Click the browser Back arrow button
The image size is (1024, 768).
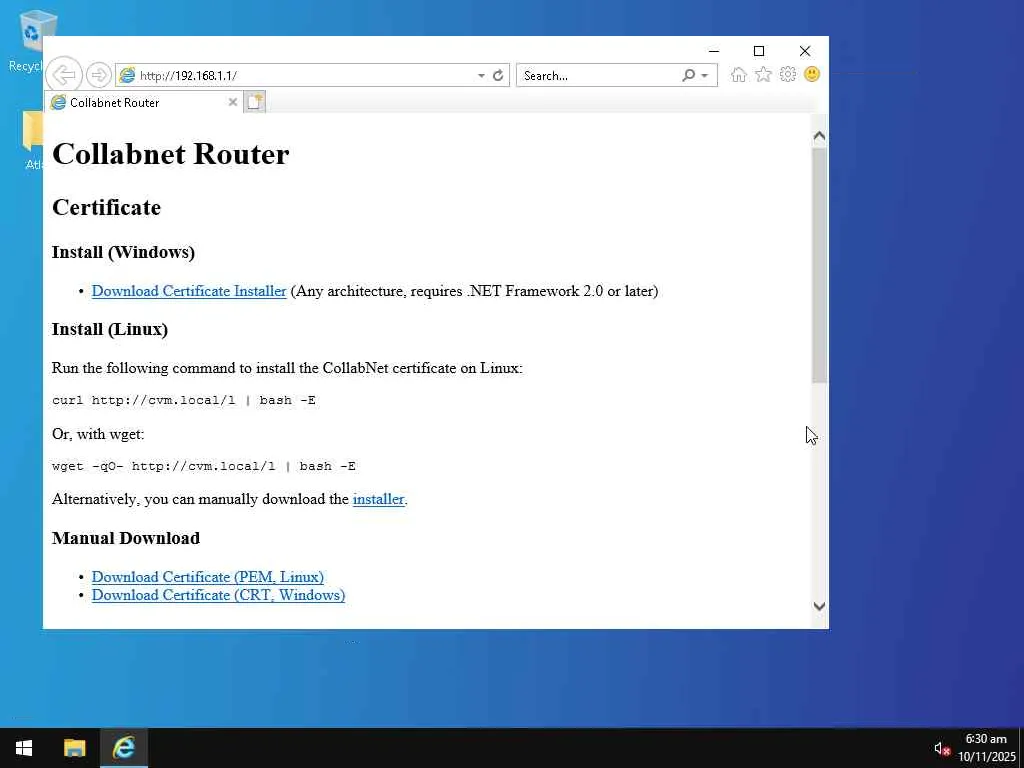point(64,74)
